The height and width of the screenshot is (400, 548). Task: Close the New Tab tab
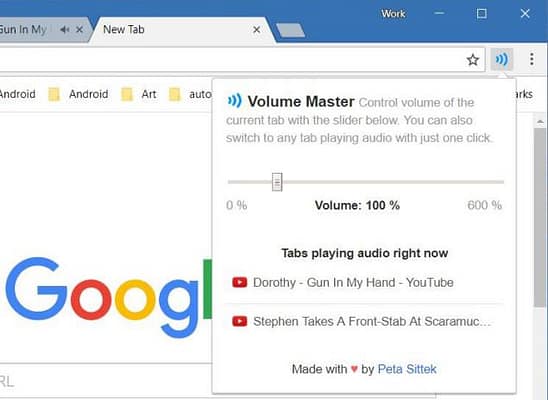(x=257, y=30)
